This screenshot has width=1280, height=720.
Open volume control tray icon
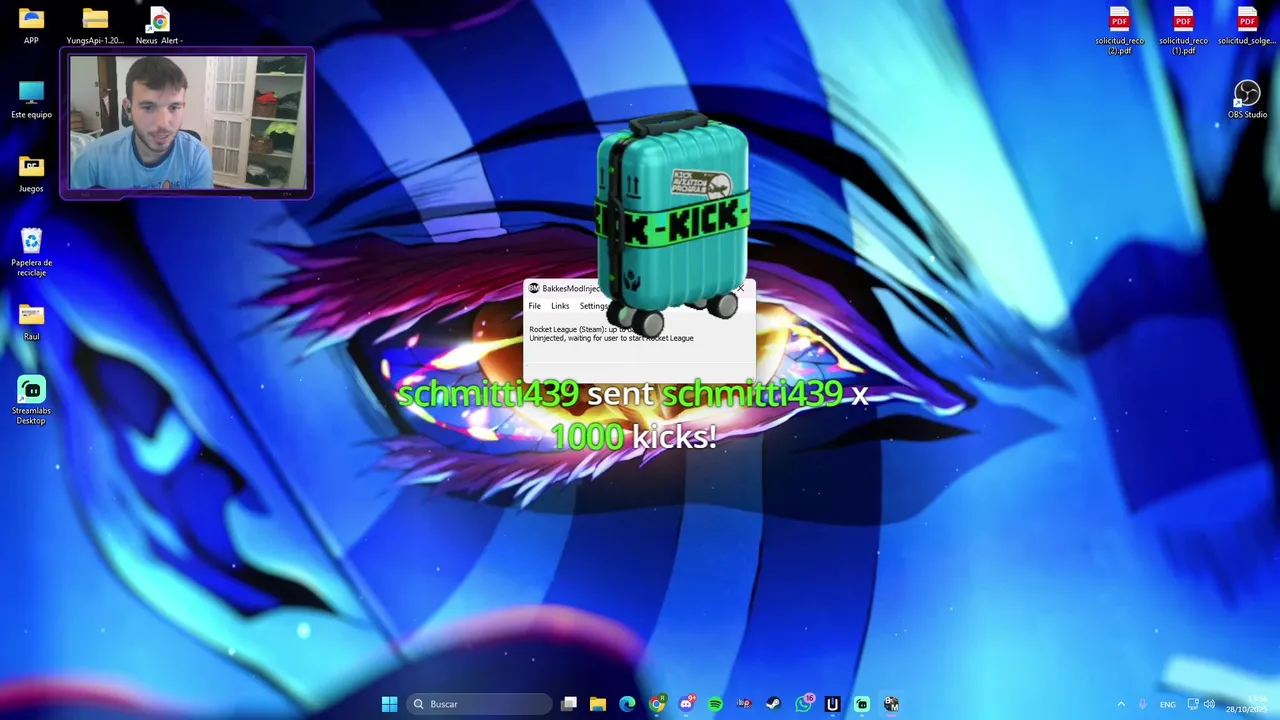[1210, 704]
